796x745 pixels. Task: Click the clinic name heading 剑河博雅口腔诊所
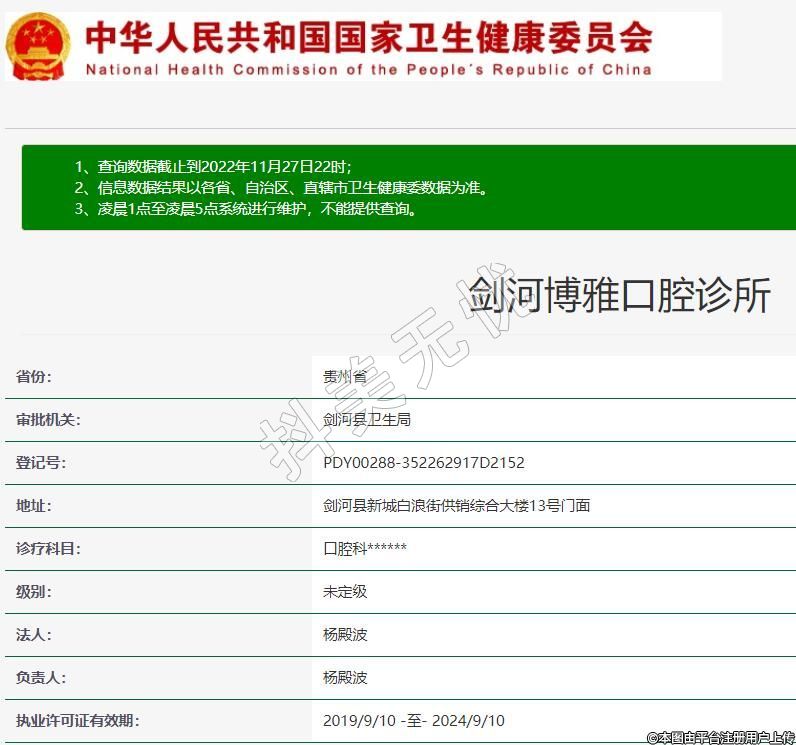[620, 296]
